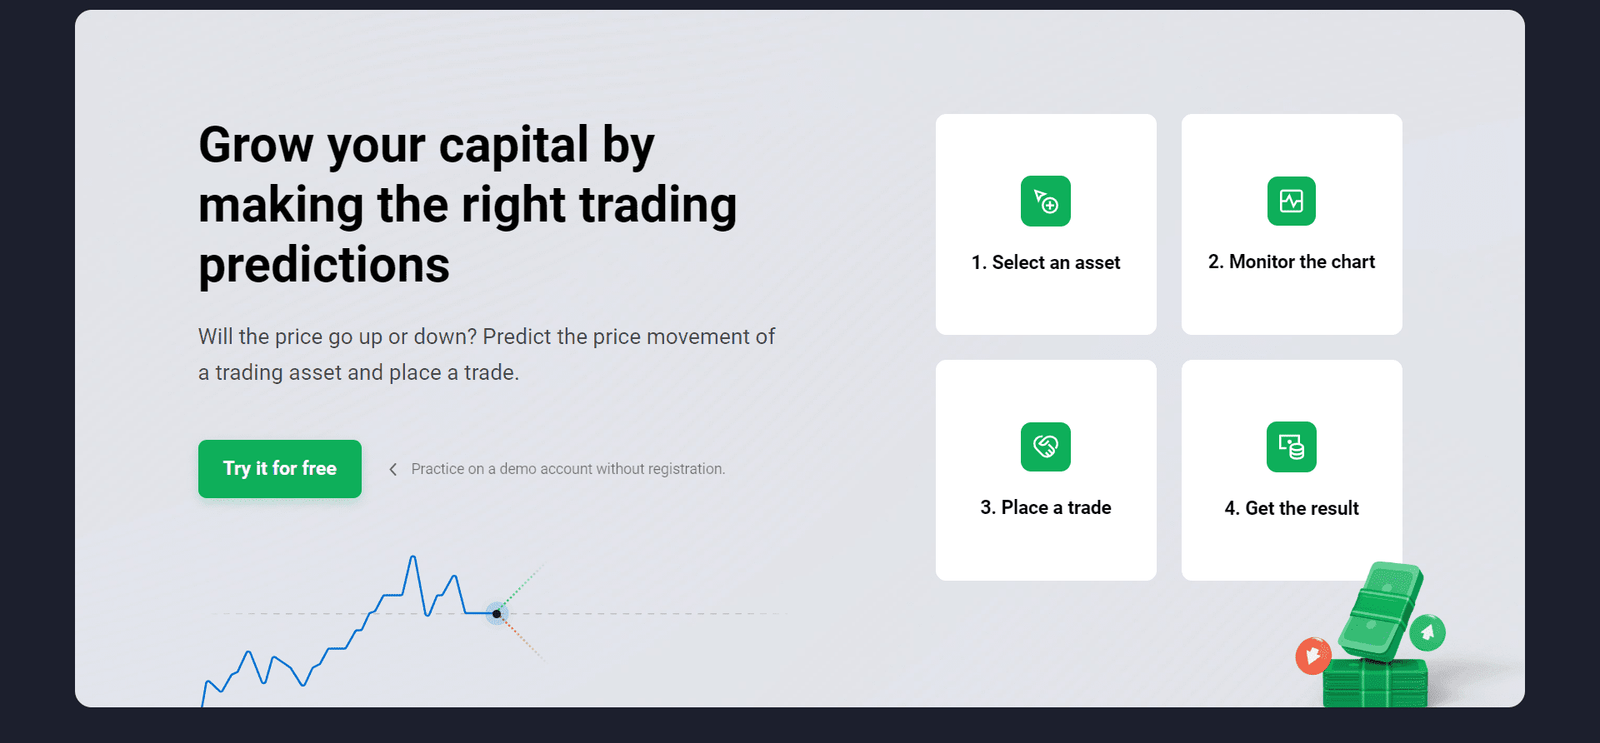The width and height of the screenshot is (1600, 743).
Task: Click the '1. Select an asset' label
Action: pos(1045,263)
